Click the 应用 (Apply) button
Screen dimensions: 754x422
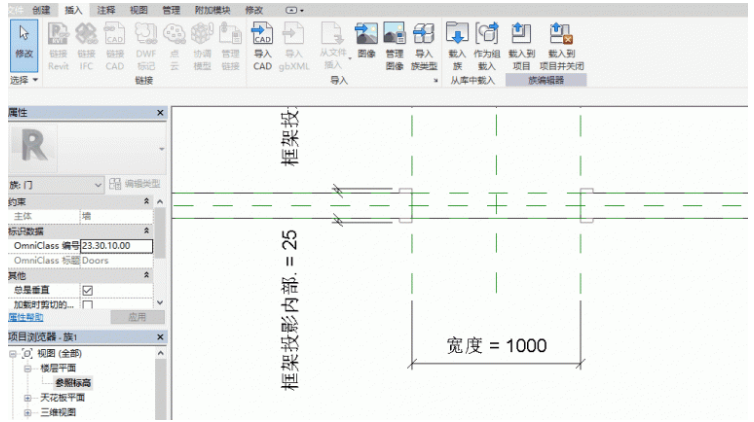point(137,317)
